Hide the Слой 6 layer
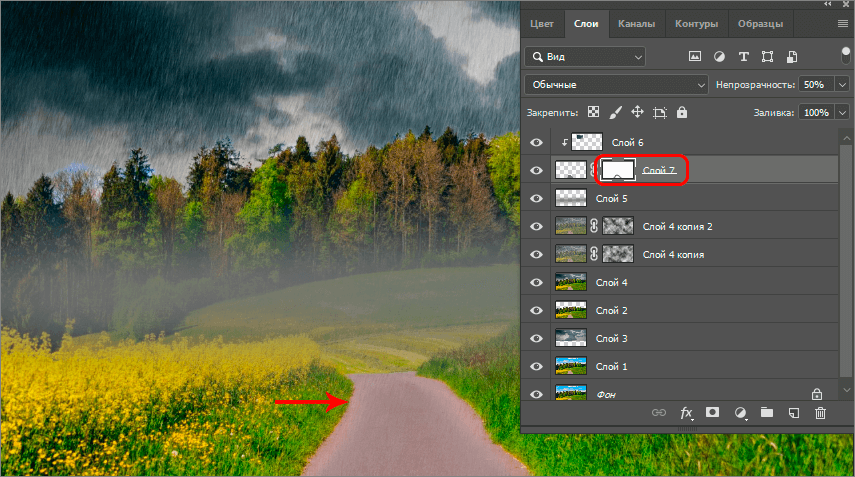 coord(536,143)
